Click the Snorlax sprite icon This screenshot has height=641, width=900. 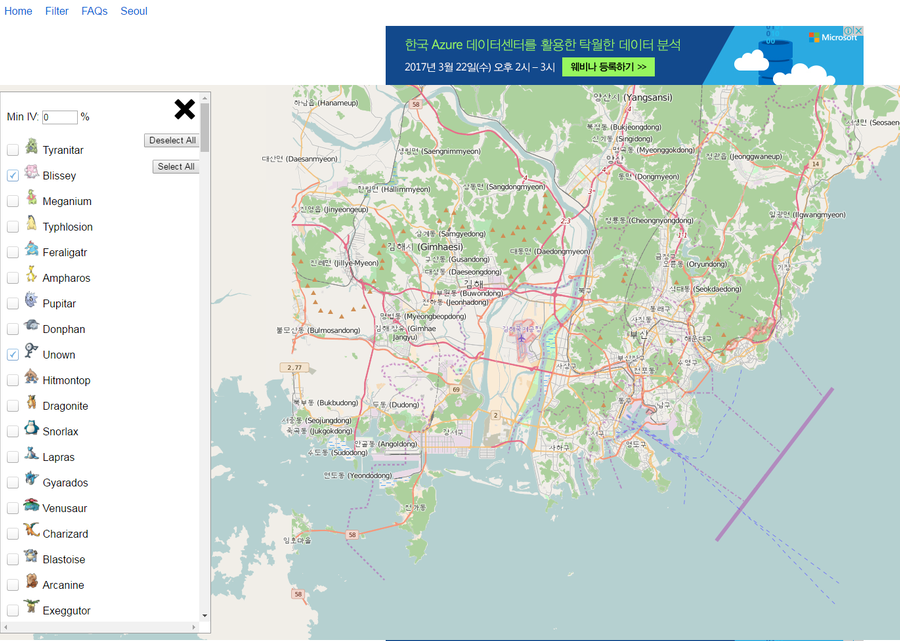point(31,430)
